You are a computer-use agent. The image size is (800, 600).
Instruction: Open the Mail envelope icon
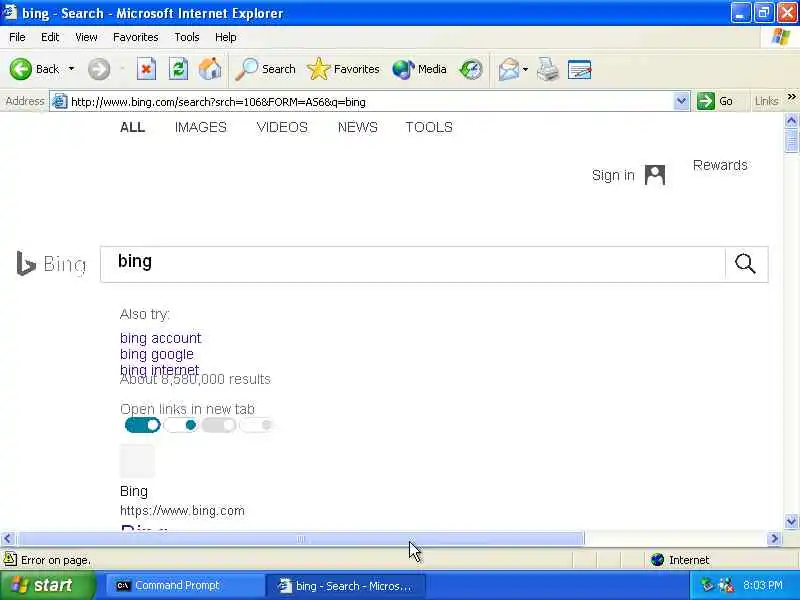(509, 69)
